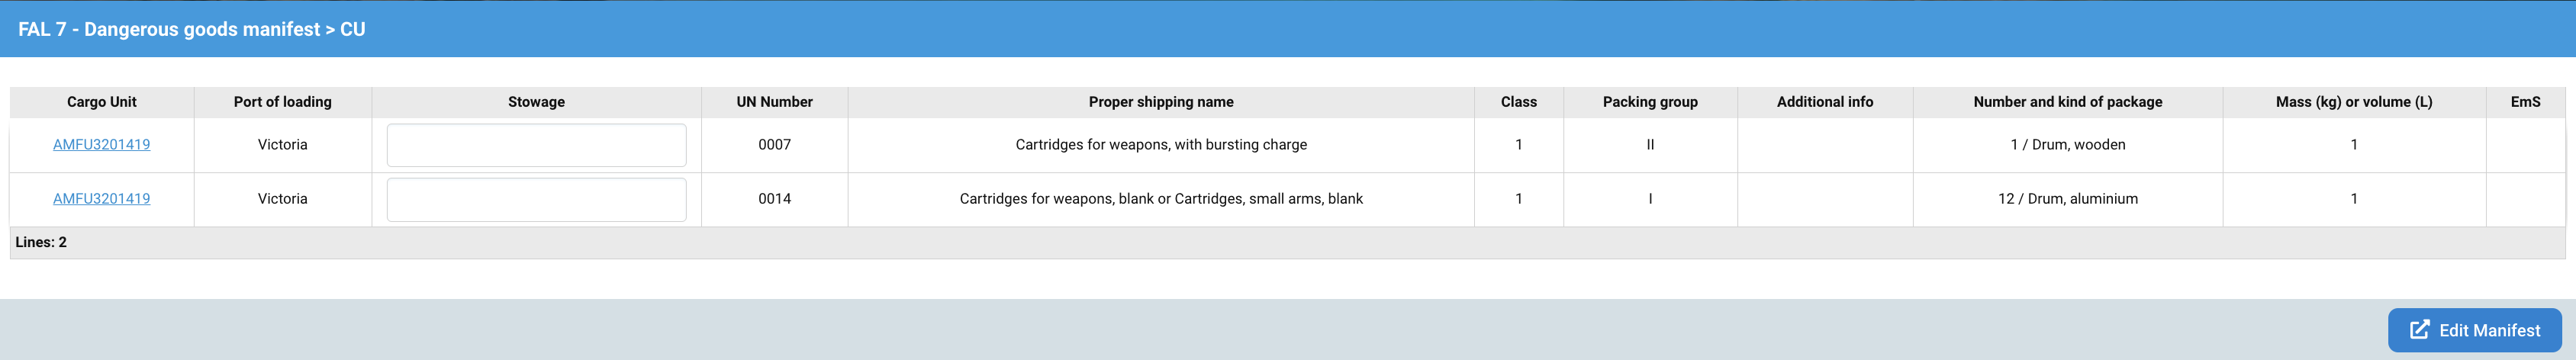
Task: Focus the Stowage field for UN 0007
Action: click(x=536, y=145)
